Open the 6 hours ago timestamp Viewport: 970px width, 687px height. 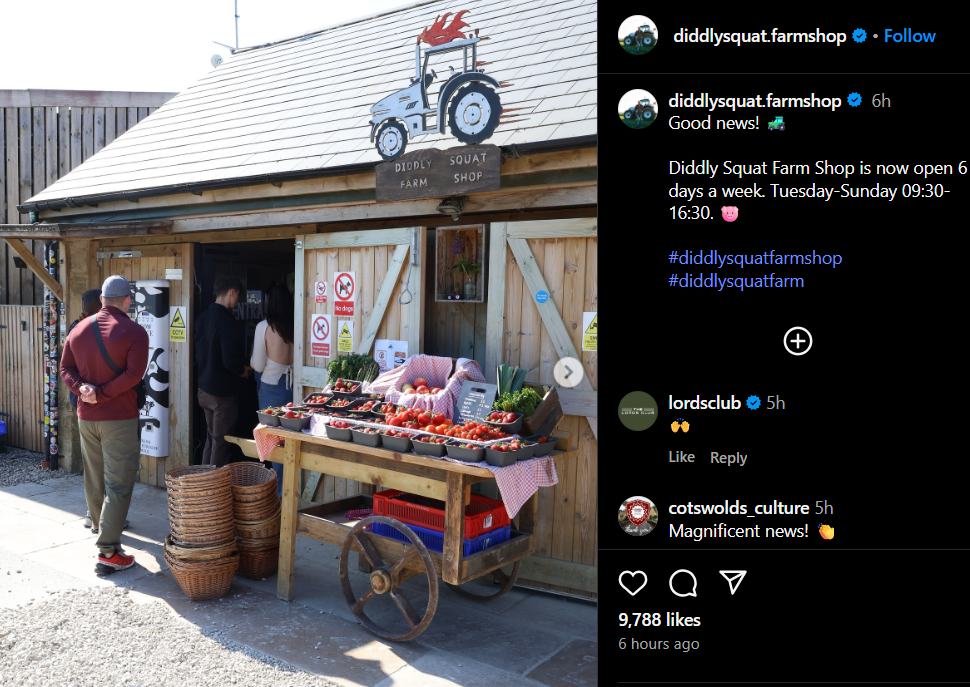point(659,644)
